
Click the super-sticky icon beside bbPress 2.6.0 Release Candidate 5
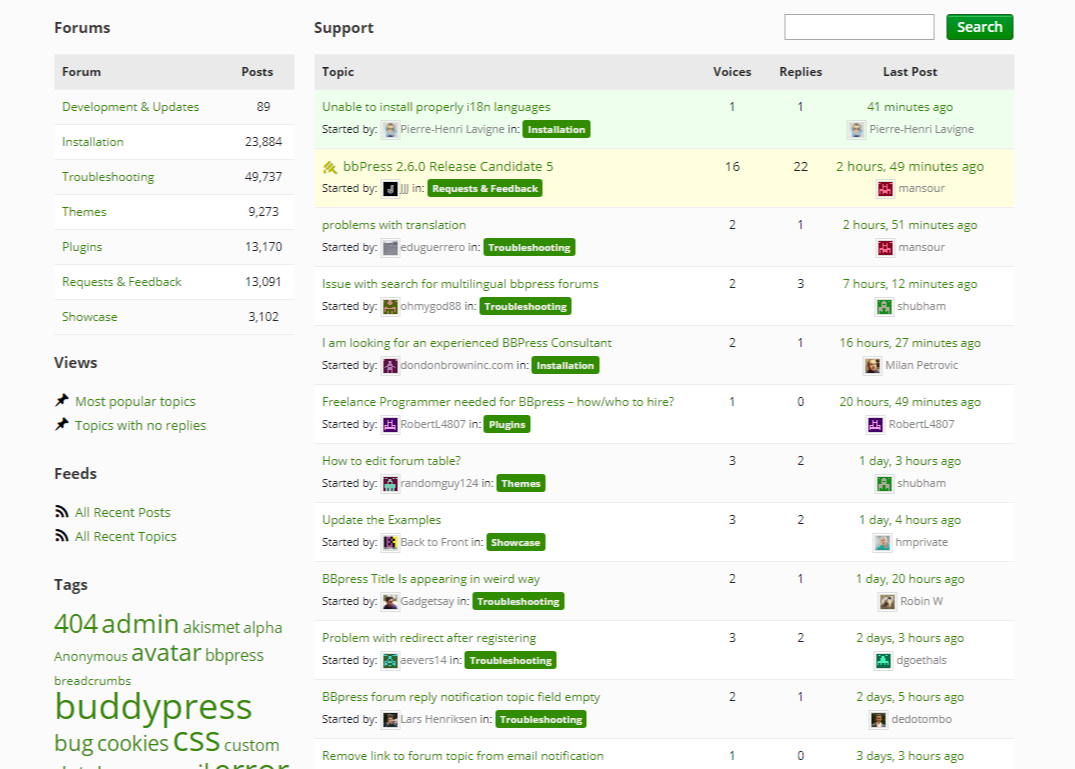(x=330, y=167)
